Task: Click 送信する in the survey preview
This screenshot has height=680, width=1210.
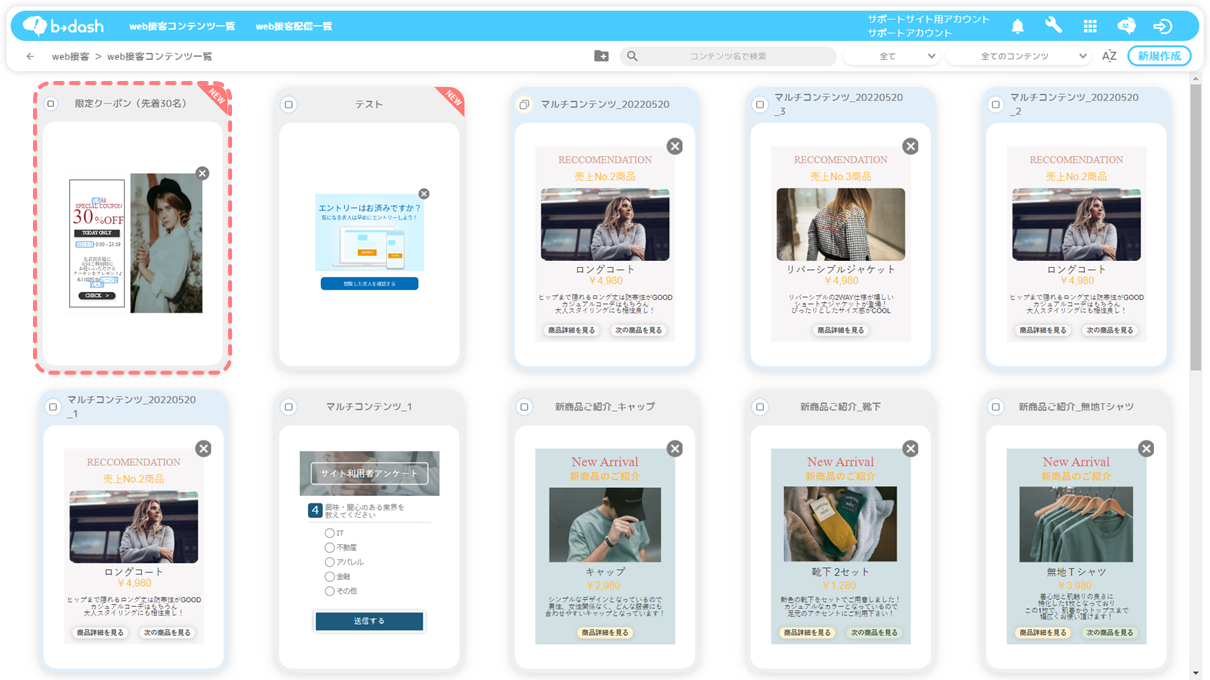Action: (369, 621)
